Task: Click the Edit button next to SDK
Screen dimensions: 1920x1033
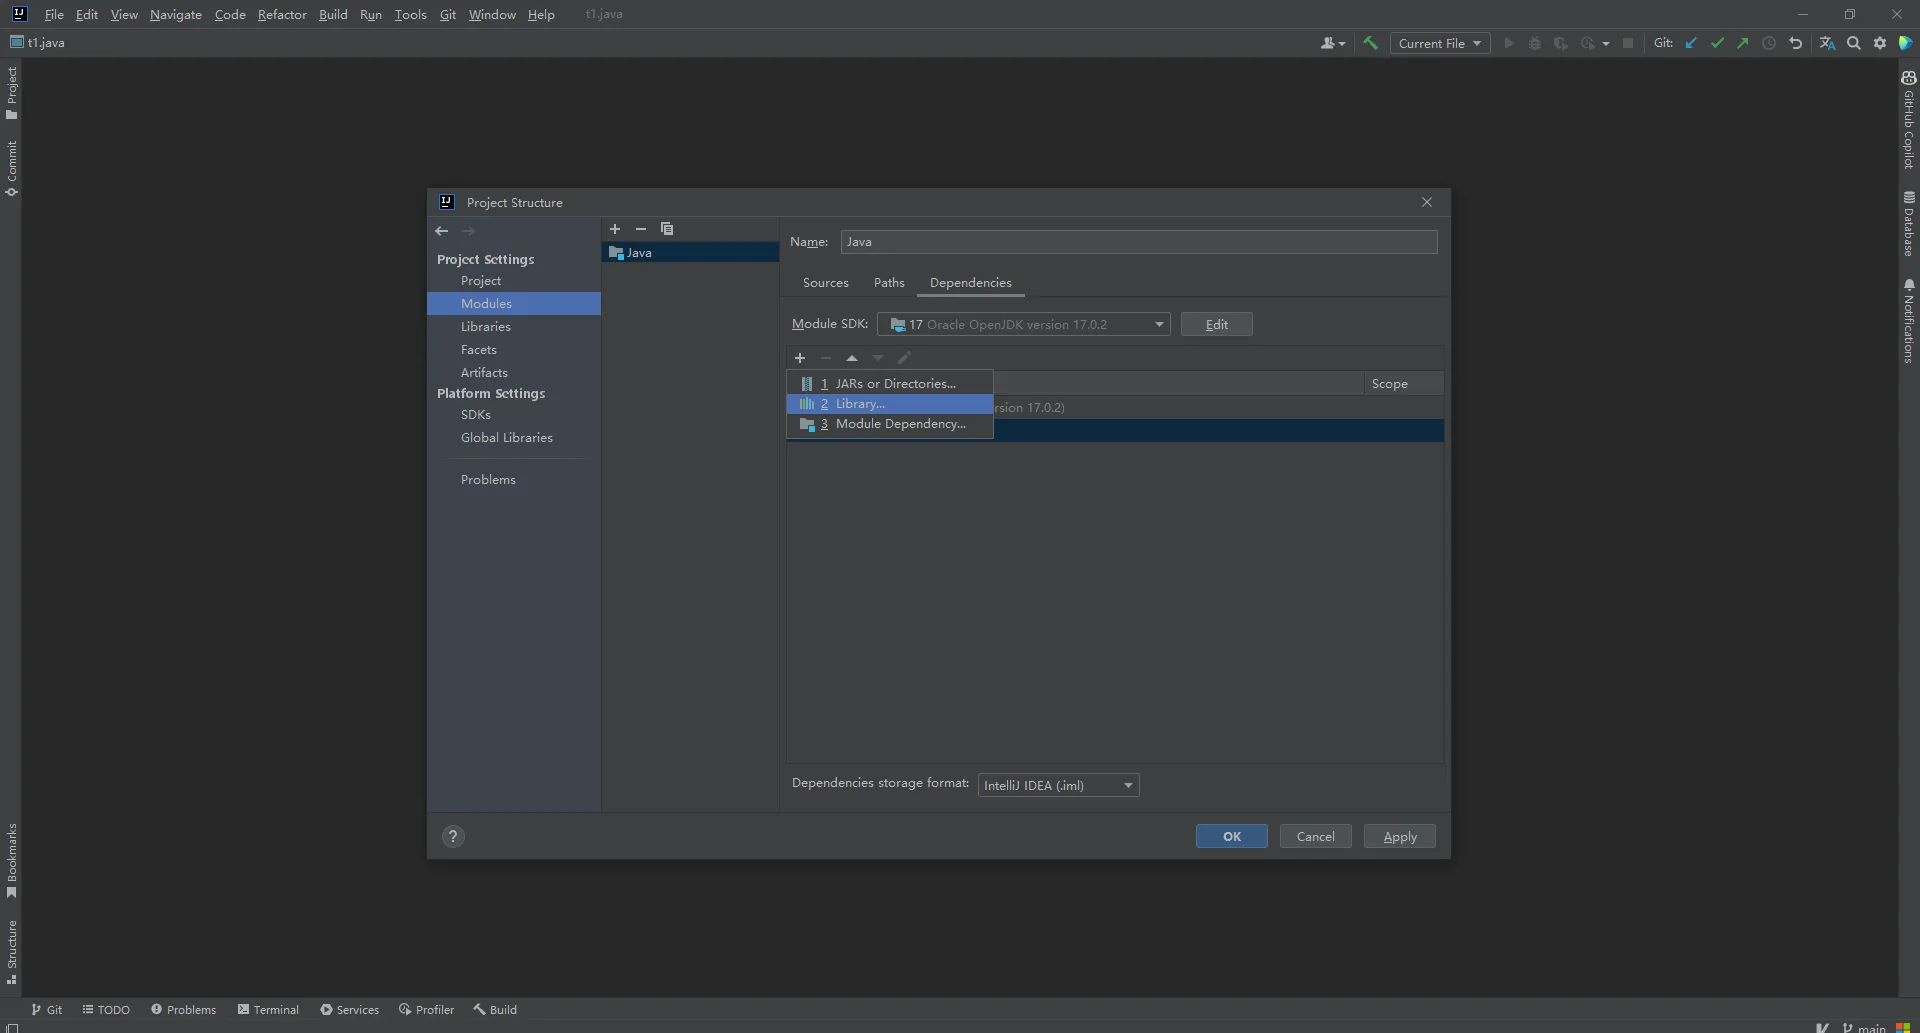Action: (1216, 324)
